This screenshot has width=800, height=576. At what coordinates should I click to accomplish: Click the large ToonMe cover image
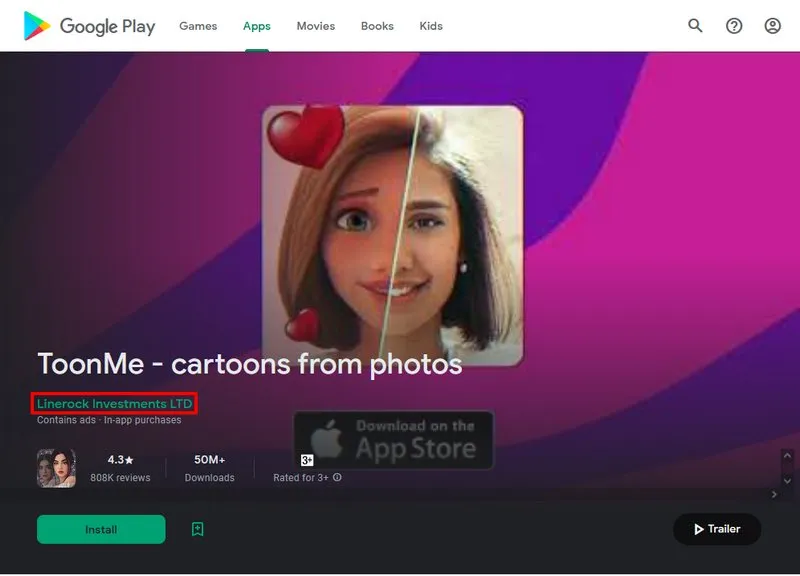point(392,235)
